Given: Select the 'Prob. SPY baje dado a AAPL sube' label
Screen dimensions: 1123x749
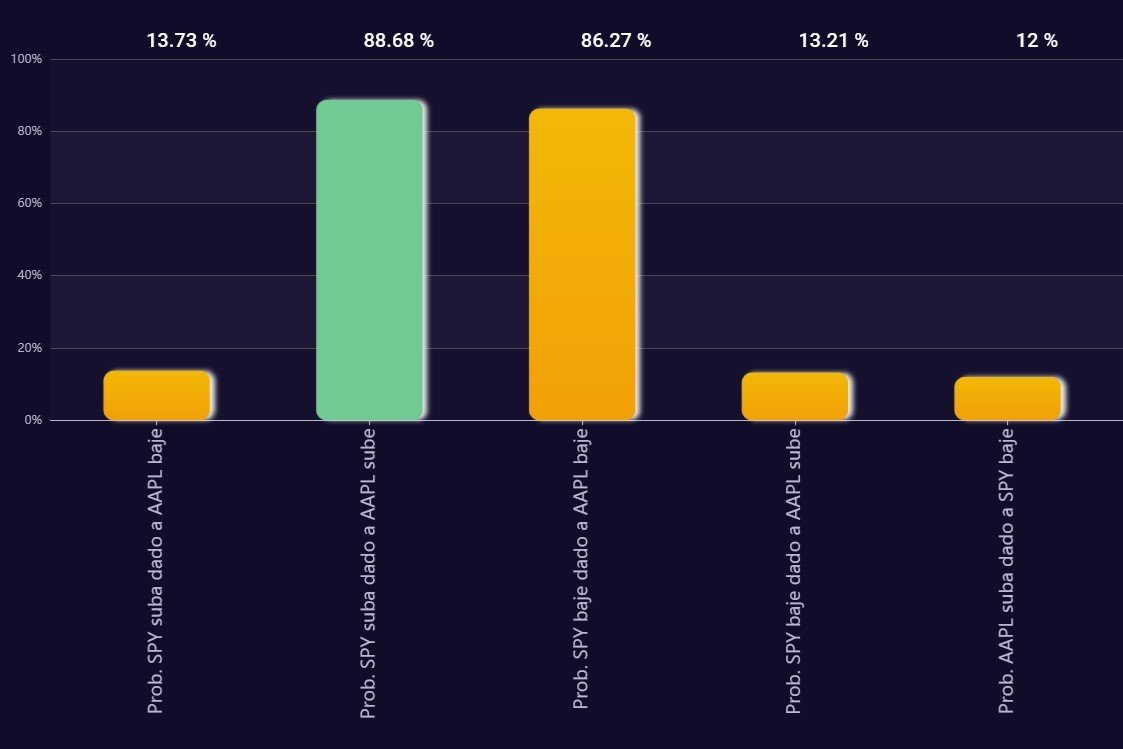Looking at the screenshot, I should pyautogui.click(x=794, y=569).
